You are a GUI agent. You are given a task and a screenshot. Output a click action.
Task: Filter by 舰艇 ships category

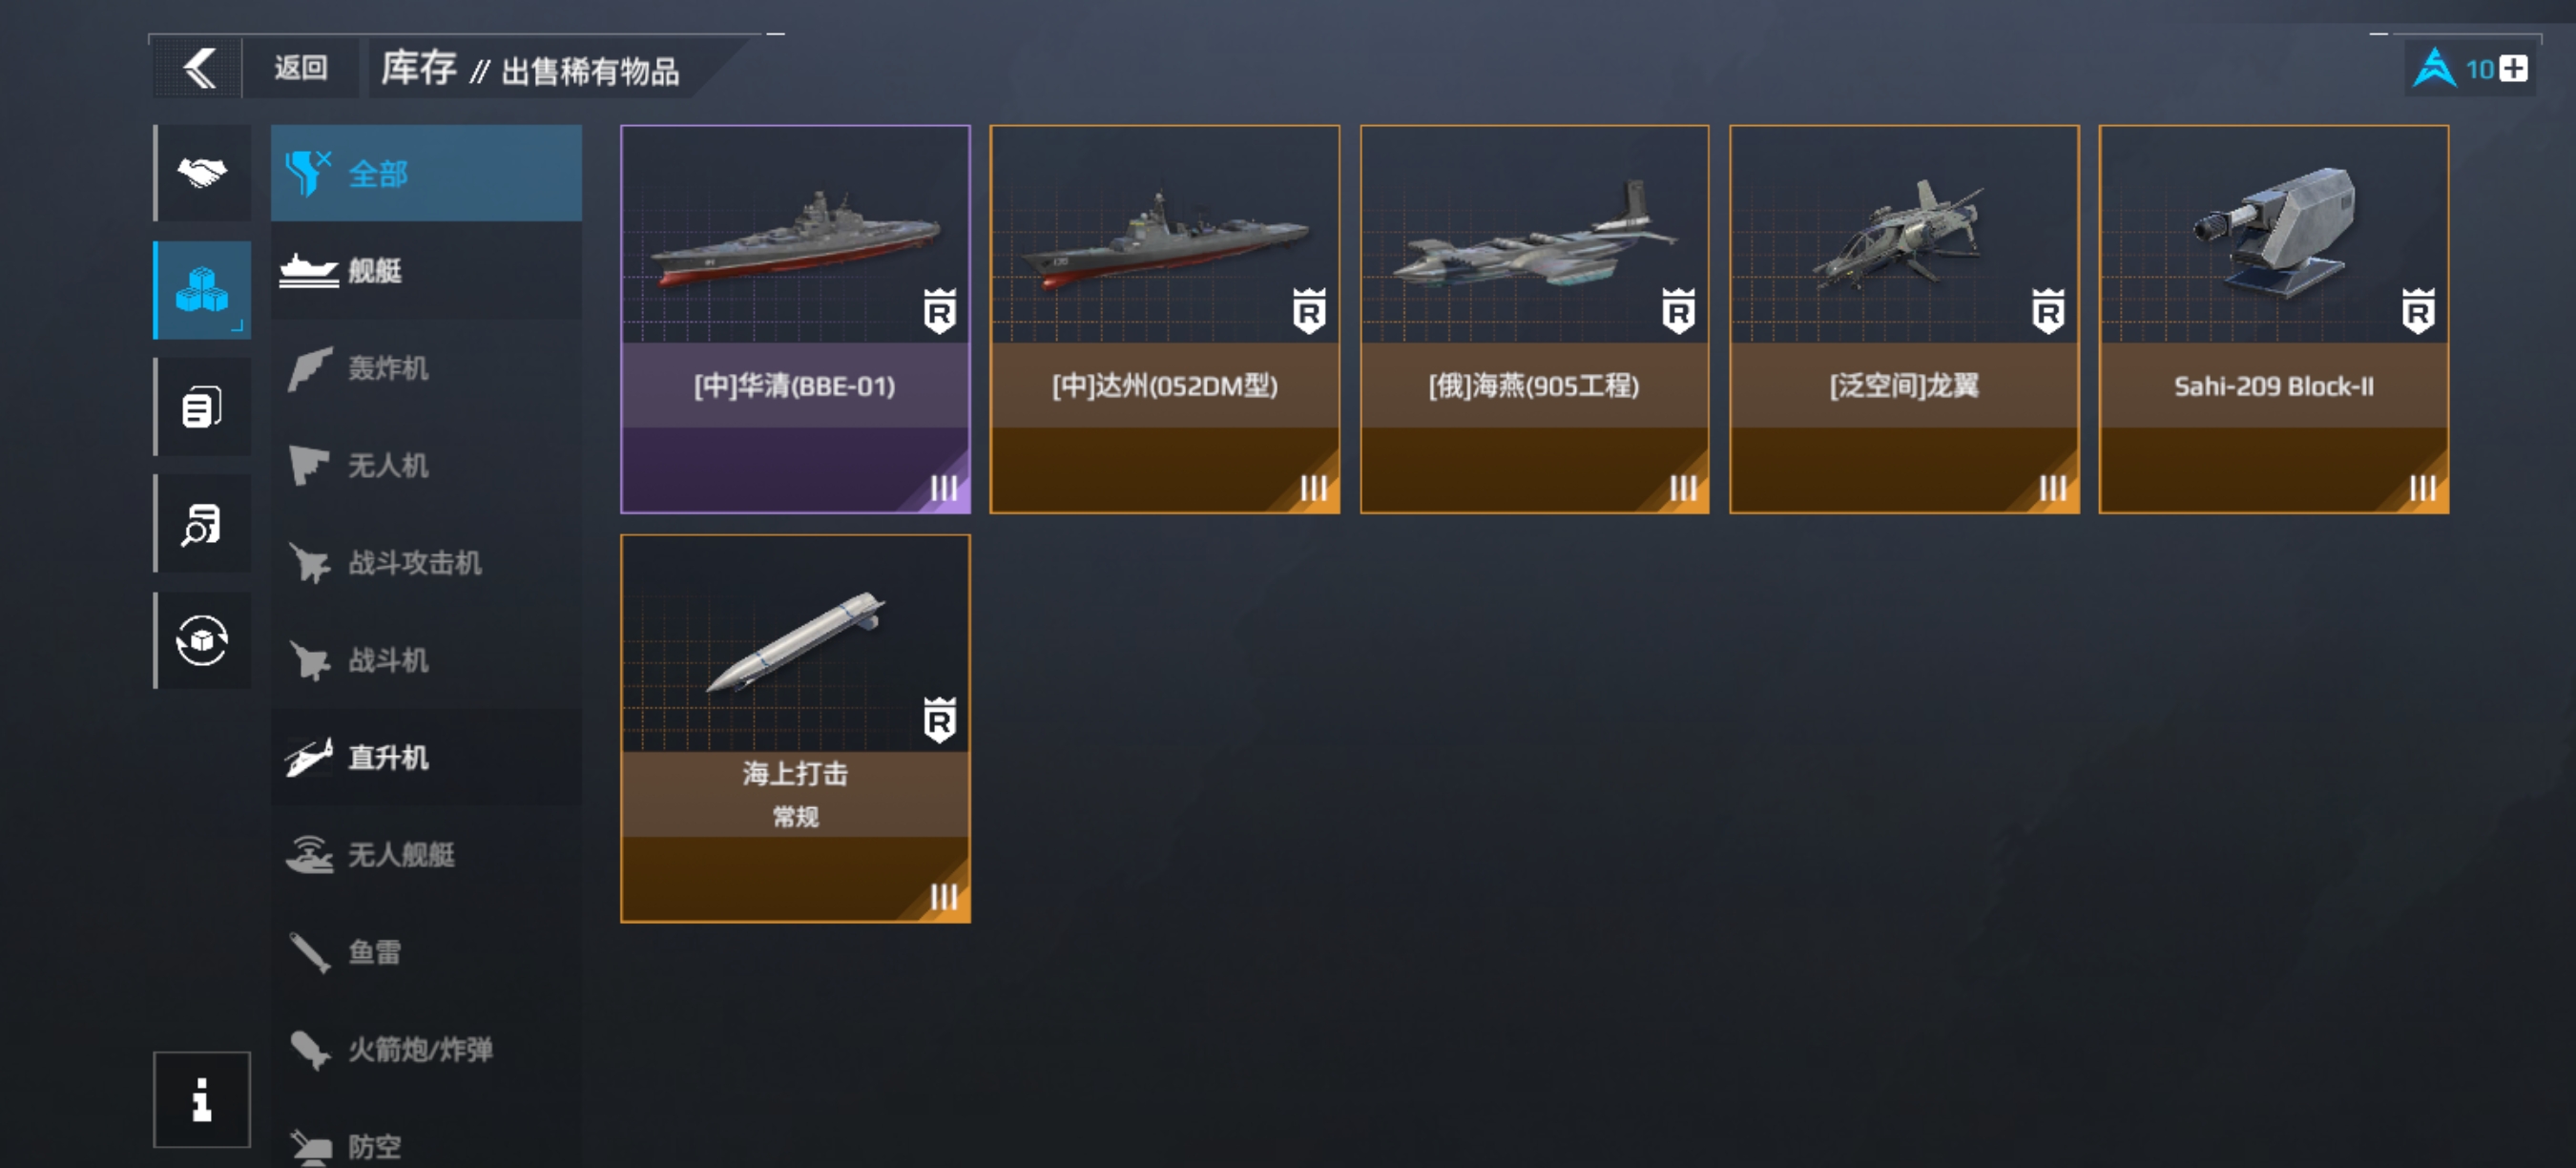426,271
